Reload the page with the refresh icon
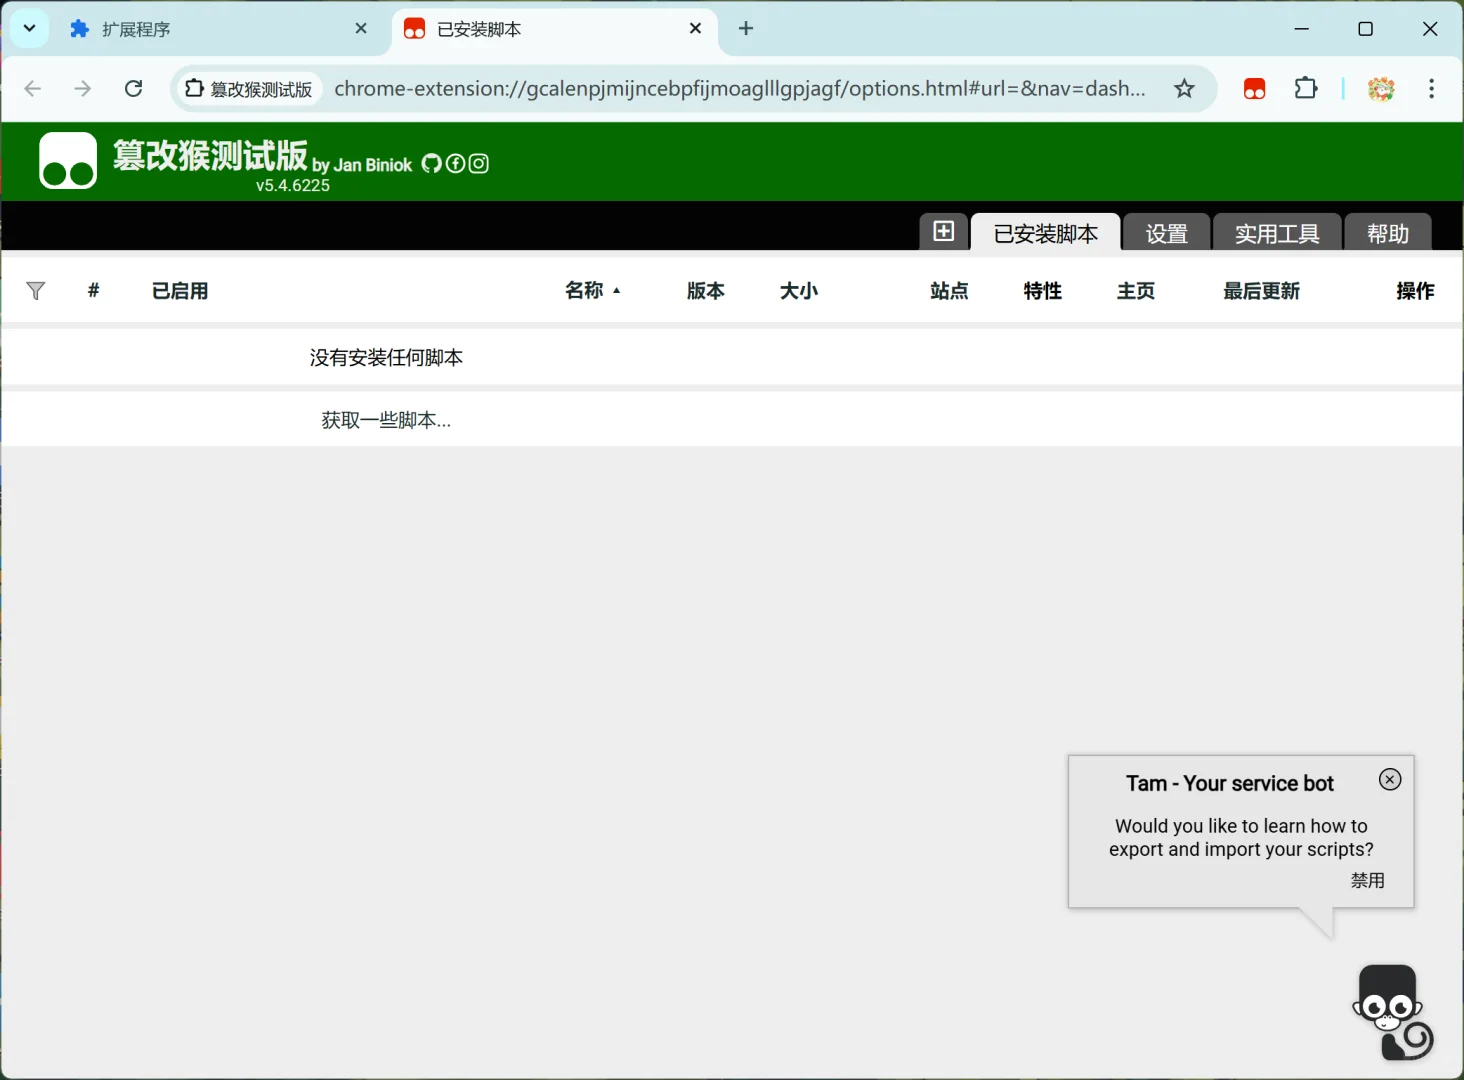The height and width of the screenshot is (1080, 1464). coord(133,88)
